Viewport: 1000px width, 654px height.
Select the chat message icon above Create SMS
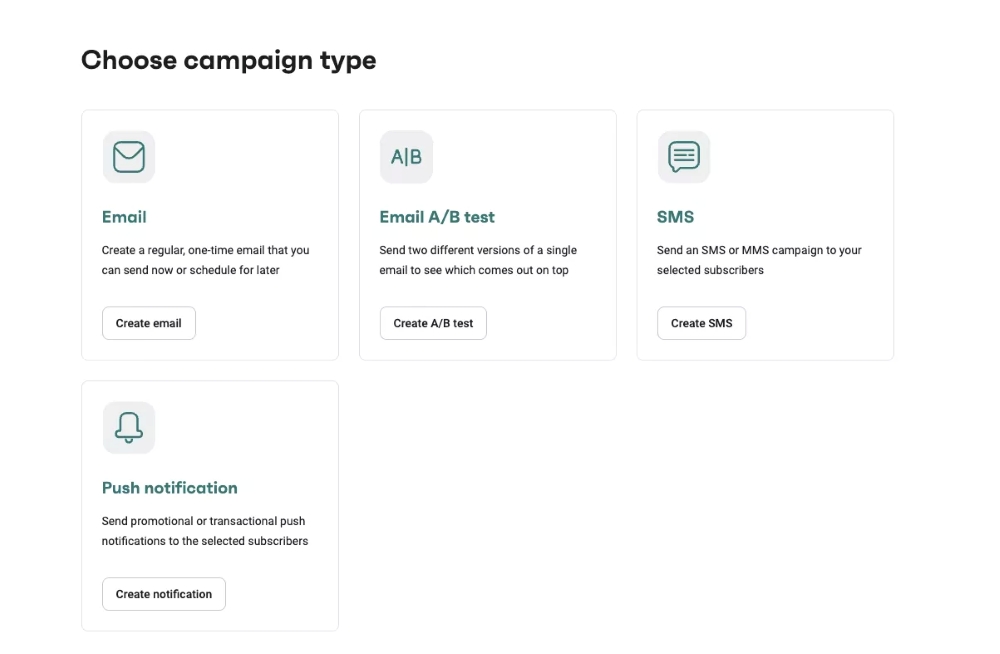[683, 156]
